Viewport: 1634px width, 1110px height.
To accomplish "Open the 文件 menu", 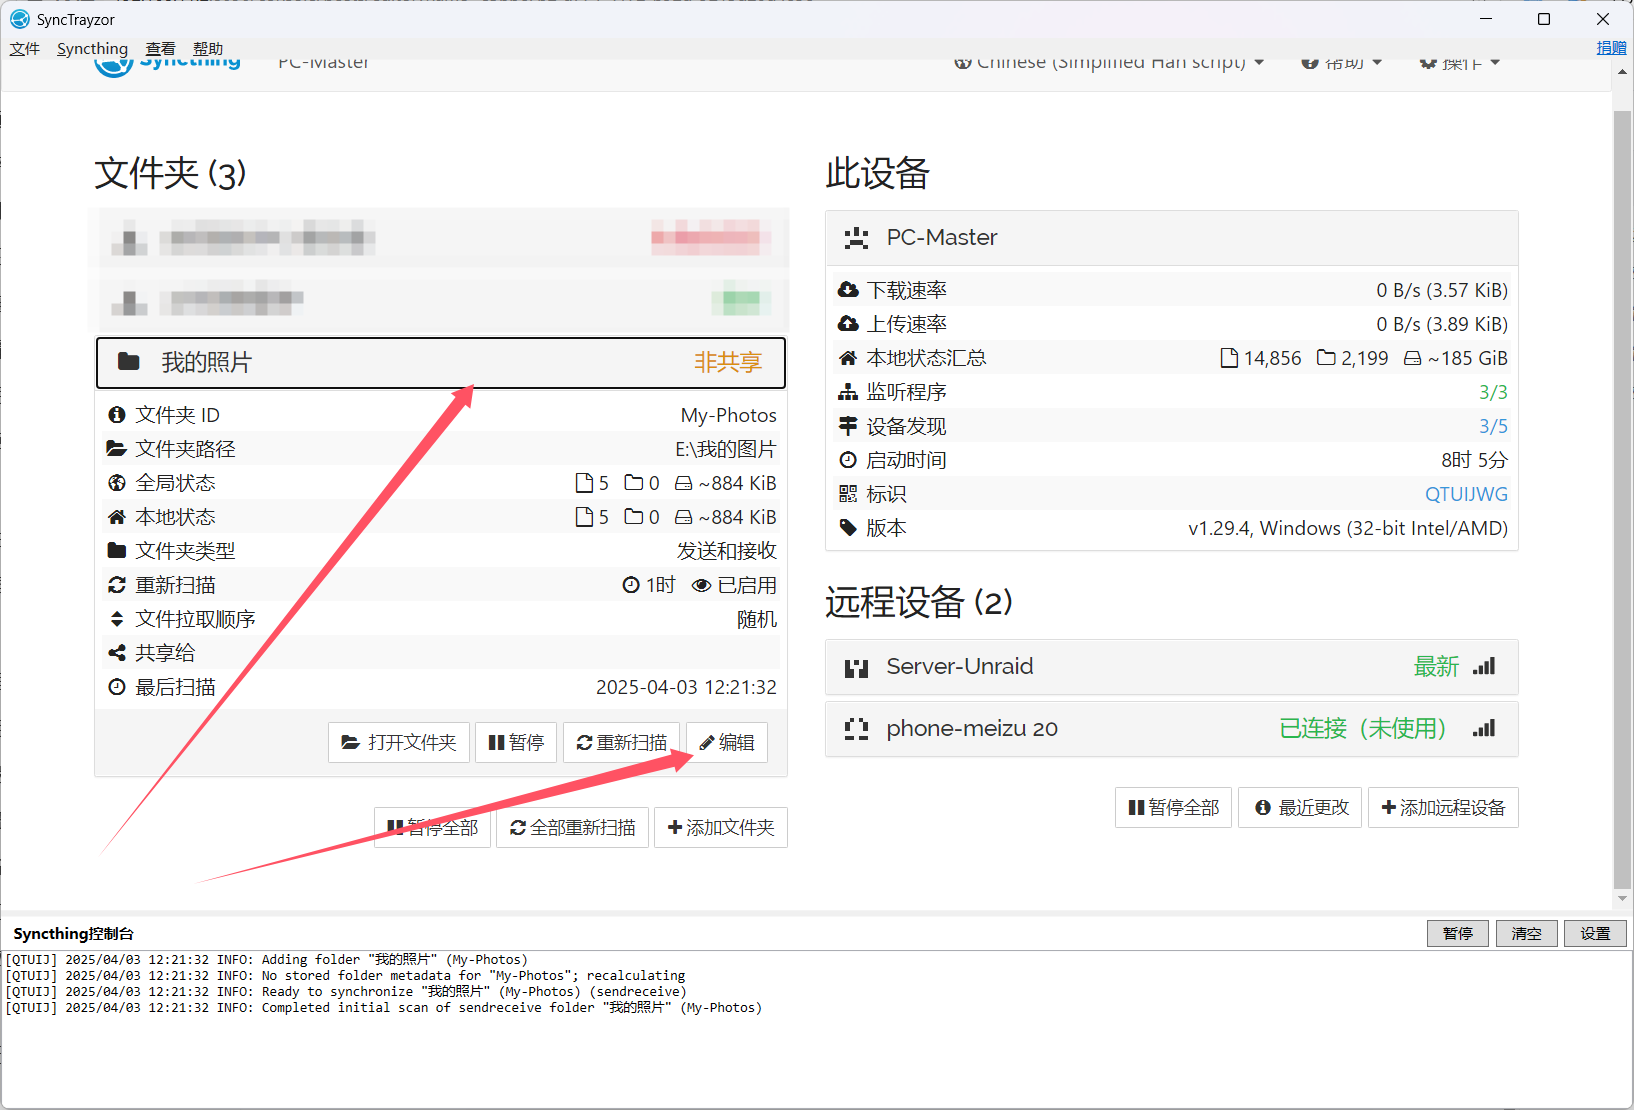I will (25, 49).
